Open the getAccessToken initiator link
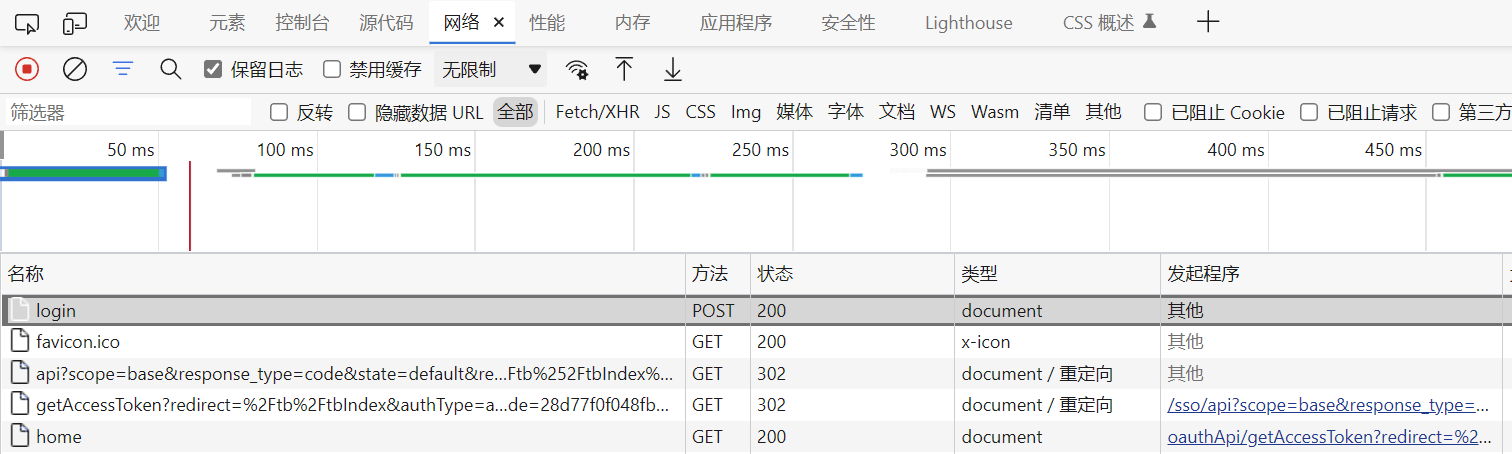The height and width of the screenshot is (454, 1512). click(1335, 405)
